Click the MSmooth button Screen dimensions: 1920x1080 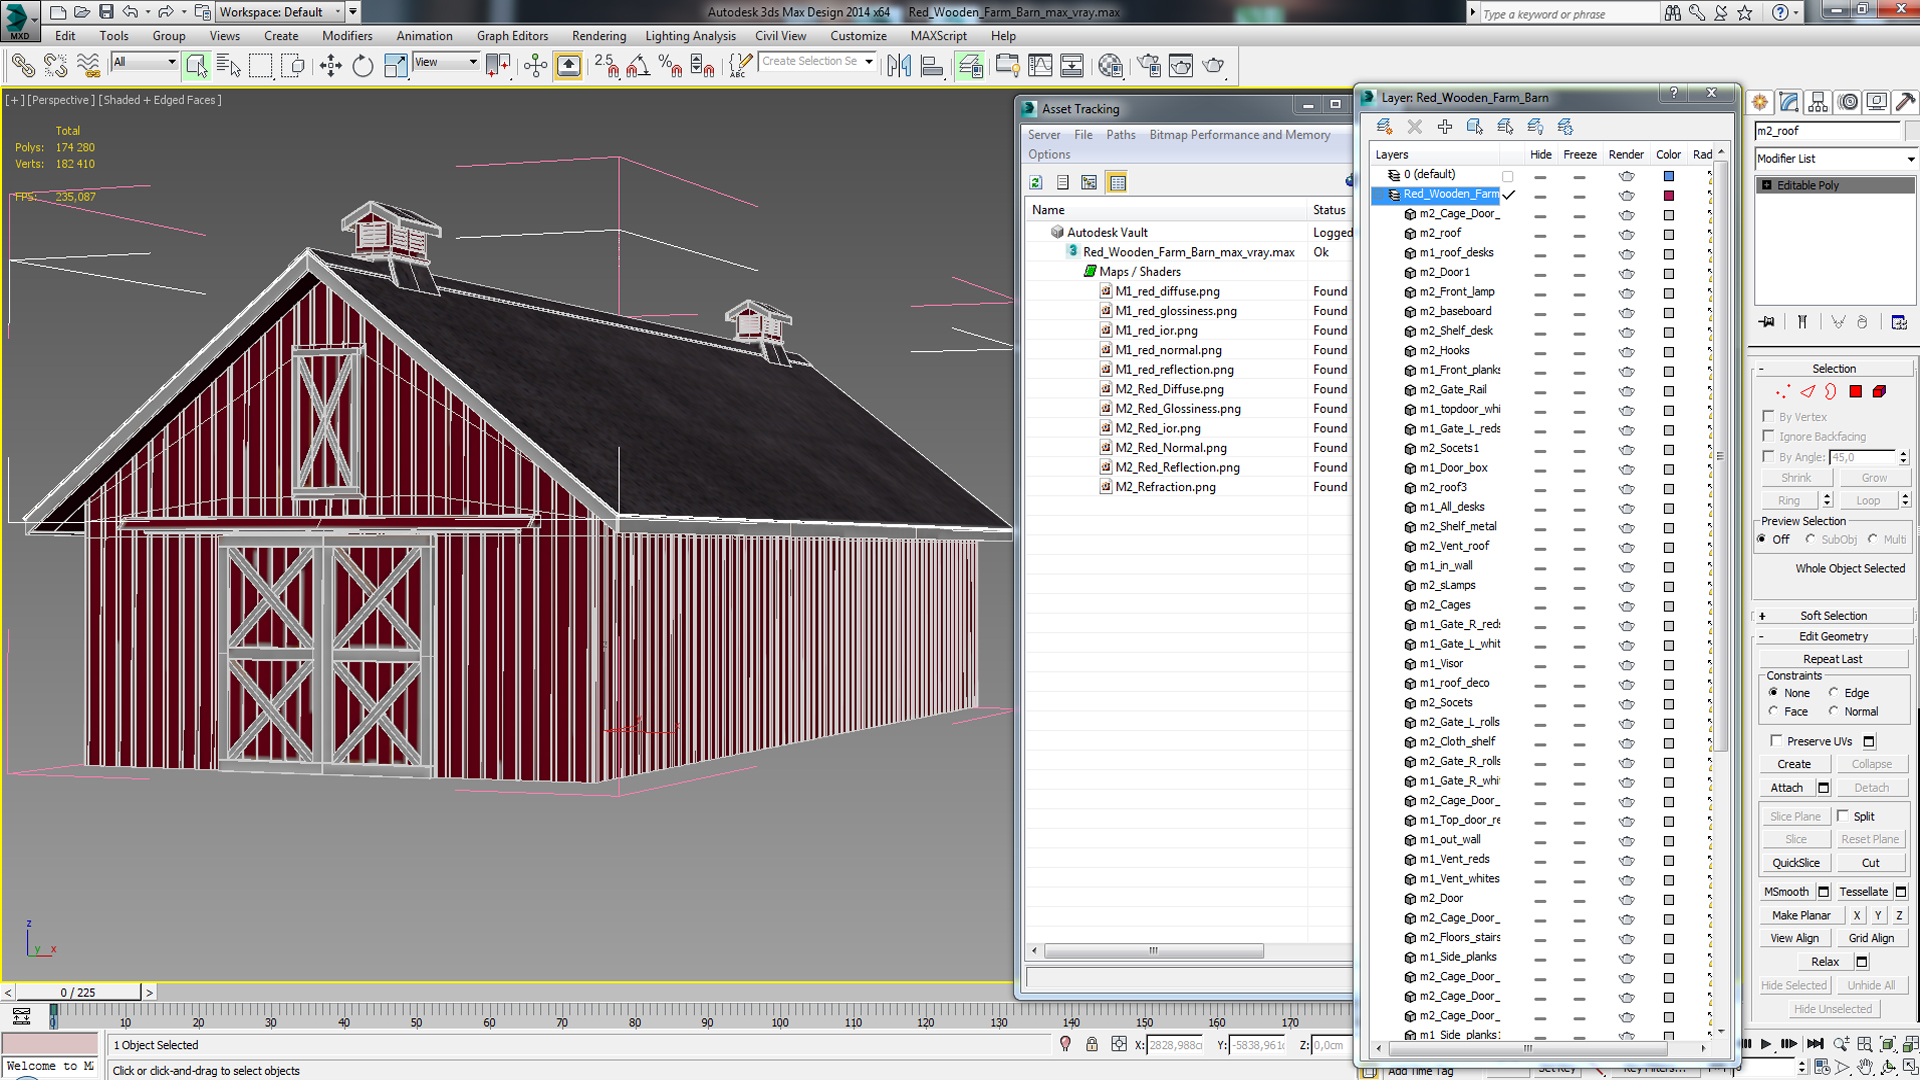pyautogui.click(x=1786, y=892)
